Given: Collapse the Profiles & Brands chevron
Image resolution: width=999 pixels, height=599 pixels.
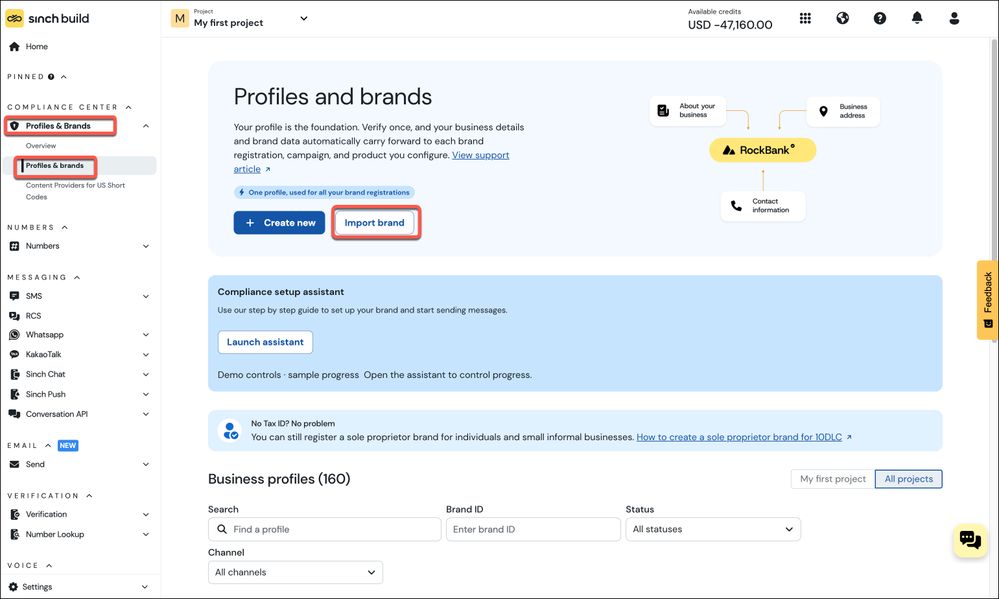Looking at the screenshot, I should coord(146,126).
